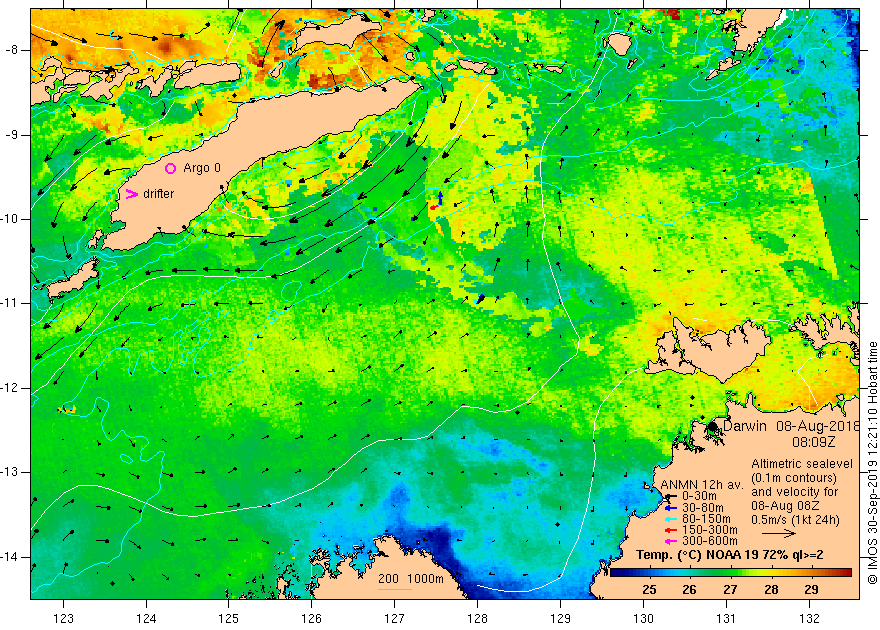Click the magenta drifter arrowhead marker

(131, 194)
